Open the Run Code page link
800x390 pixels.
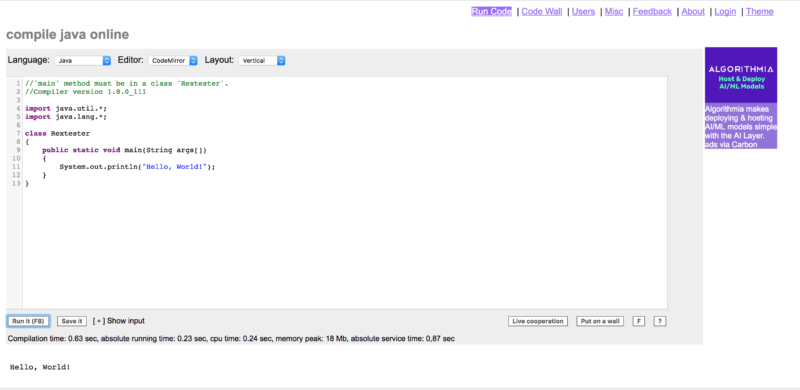[491, 12]
